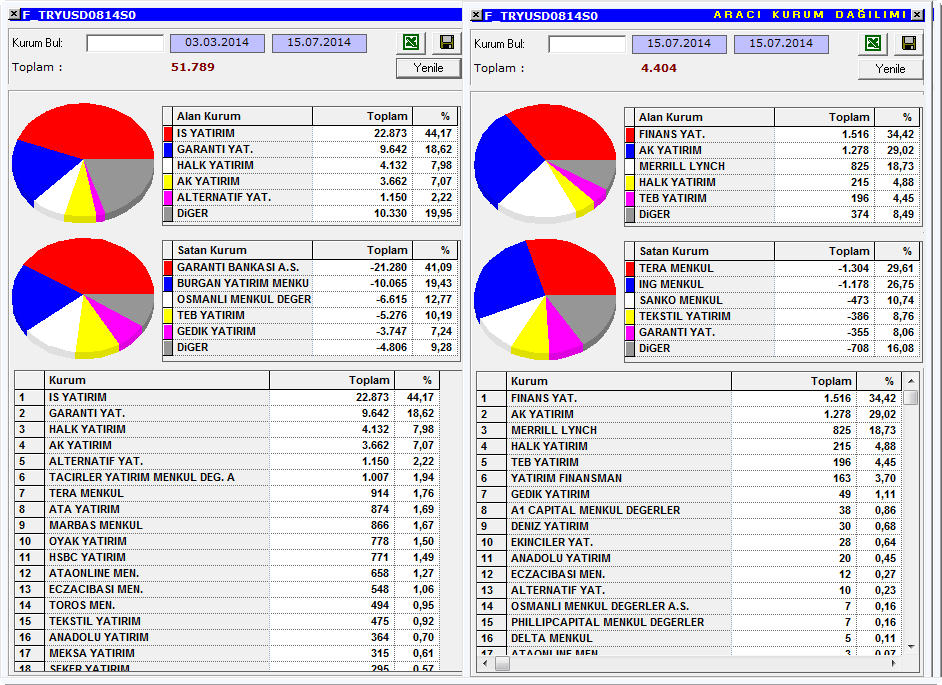Click the X icon beside right window title

[476, 15]
